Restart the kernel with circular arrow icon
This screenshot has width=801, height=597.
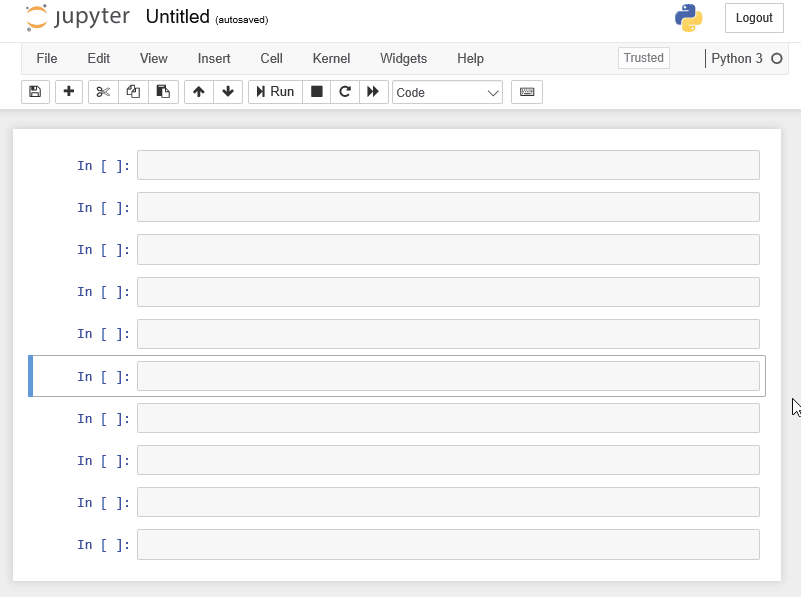(345, 92)
